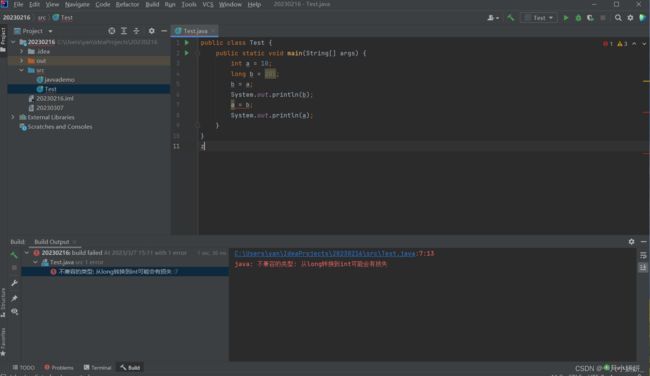This screenshot has width=650, height=376.
Task: Open the Build menu
Action: (x=152, y=4)
